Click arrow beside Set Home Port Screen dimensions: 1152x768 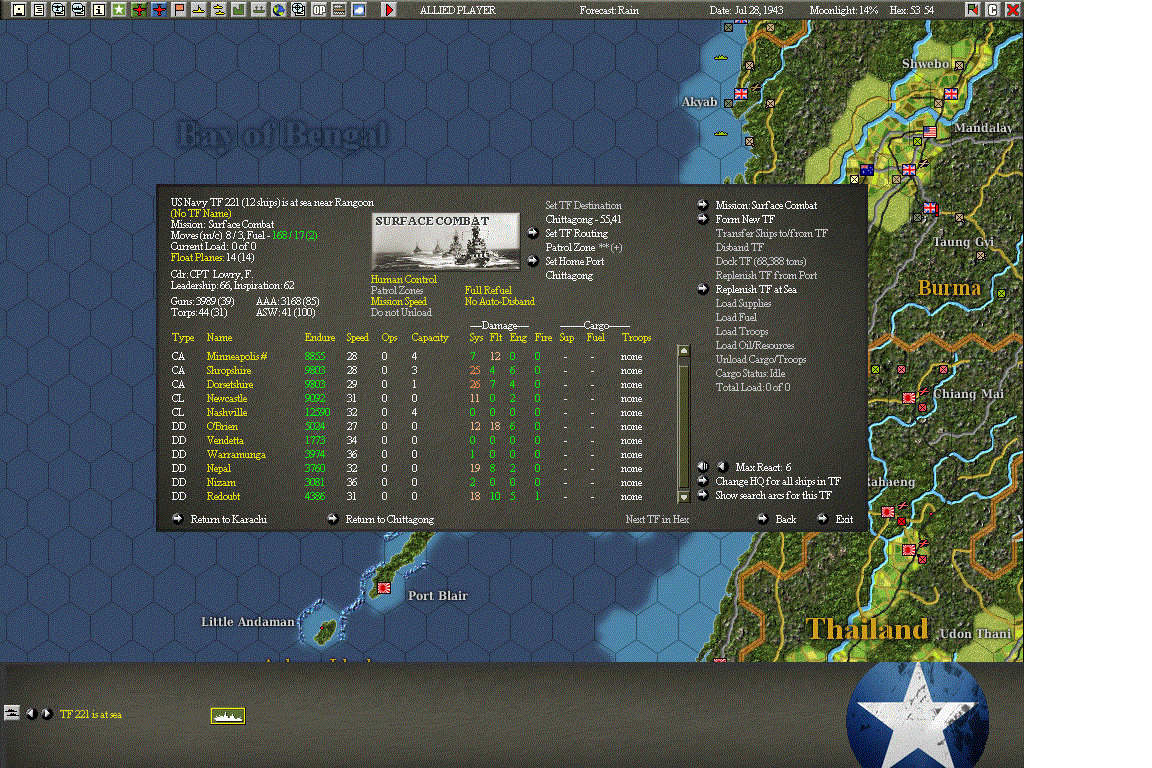[533, 261]
